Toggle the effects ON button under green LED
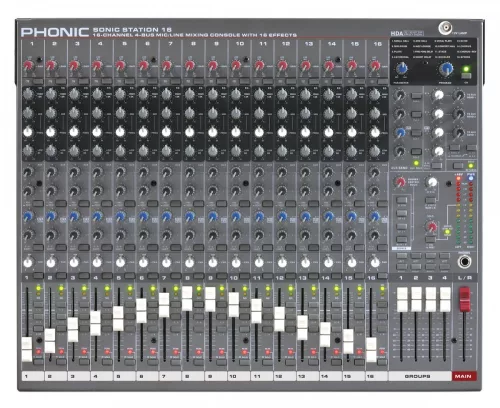 coord(466,76)
